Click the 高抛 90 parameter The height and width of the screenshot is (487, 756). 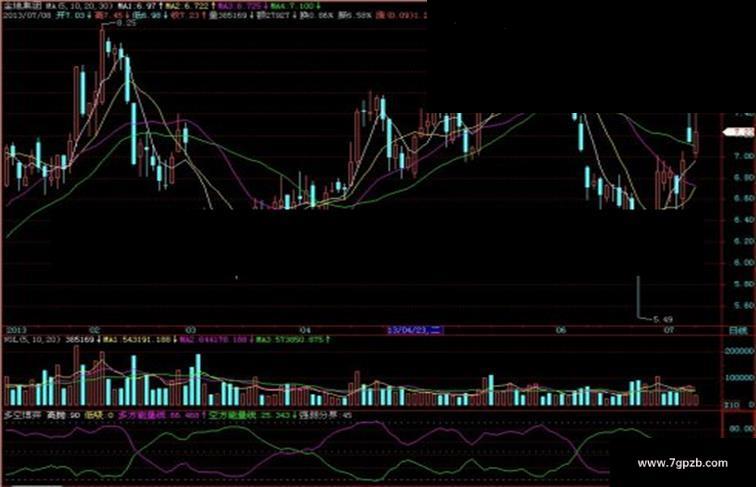click(63, 415)
